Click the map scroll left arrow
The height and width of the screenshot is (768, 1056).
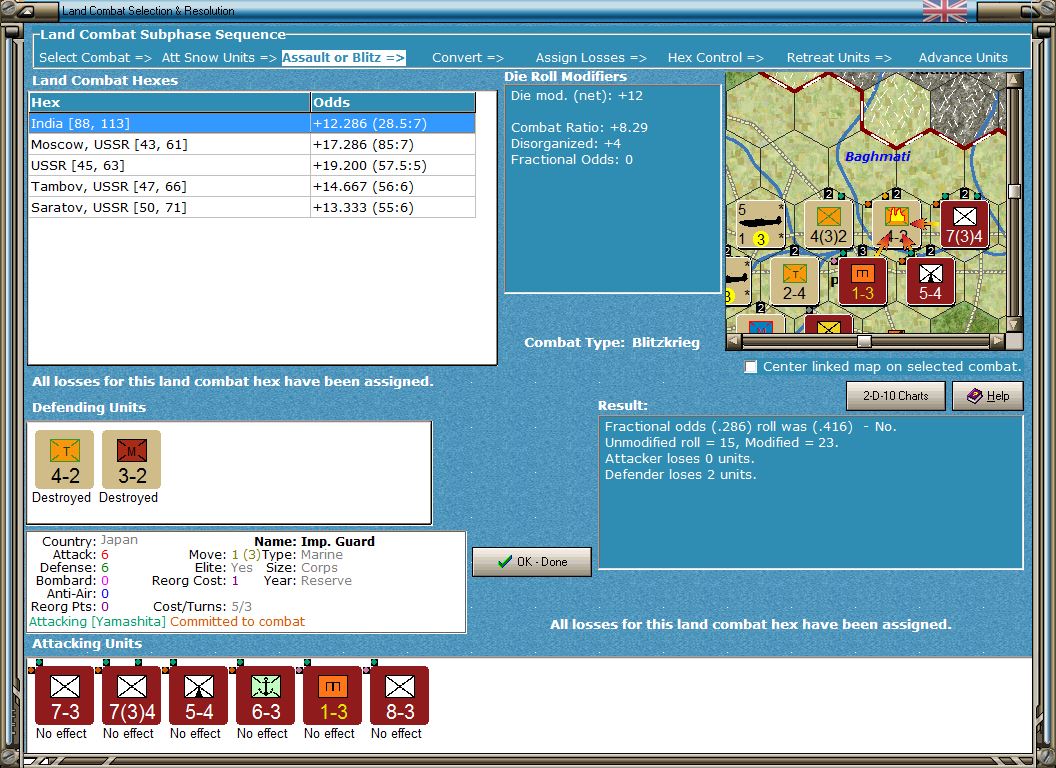pos(734,342)
